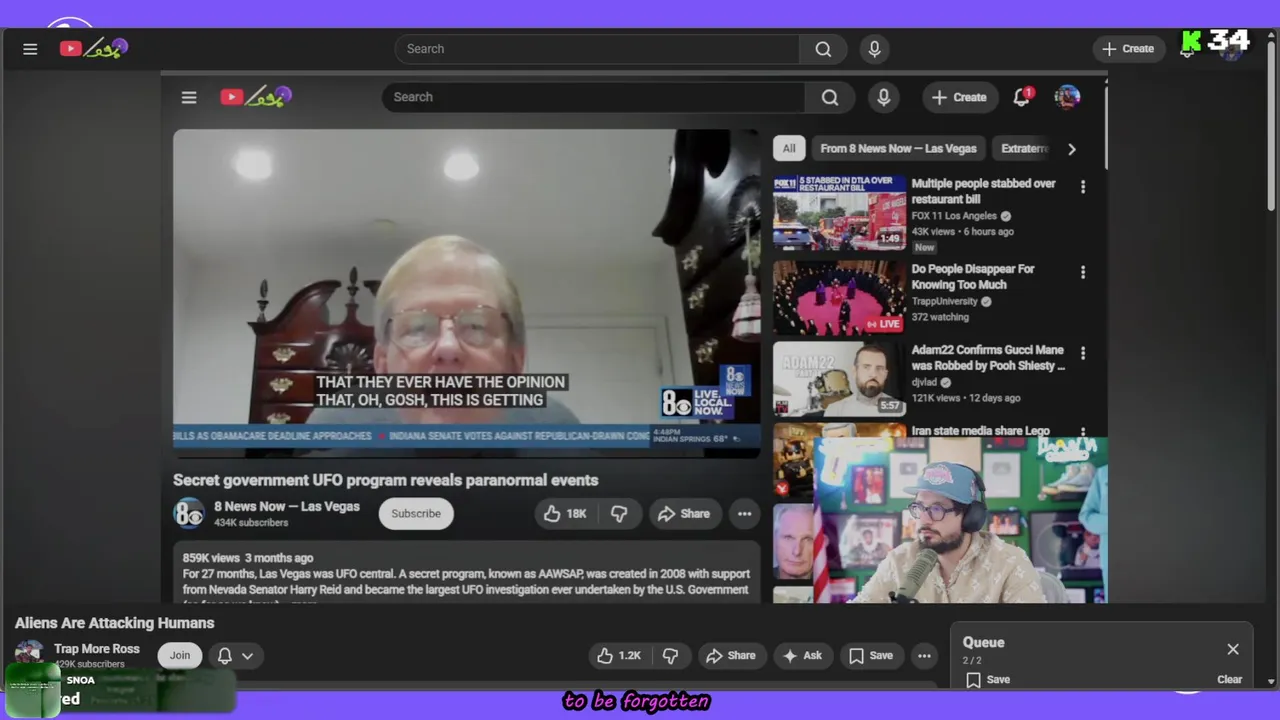The image size is (1280, 720).
Task: Open 8 News Now — Las Vegas channel link
Action: [286, 506]
